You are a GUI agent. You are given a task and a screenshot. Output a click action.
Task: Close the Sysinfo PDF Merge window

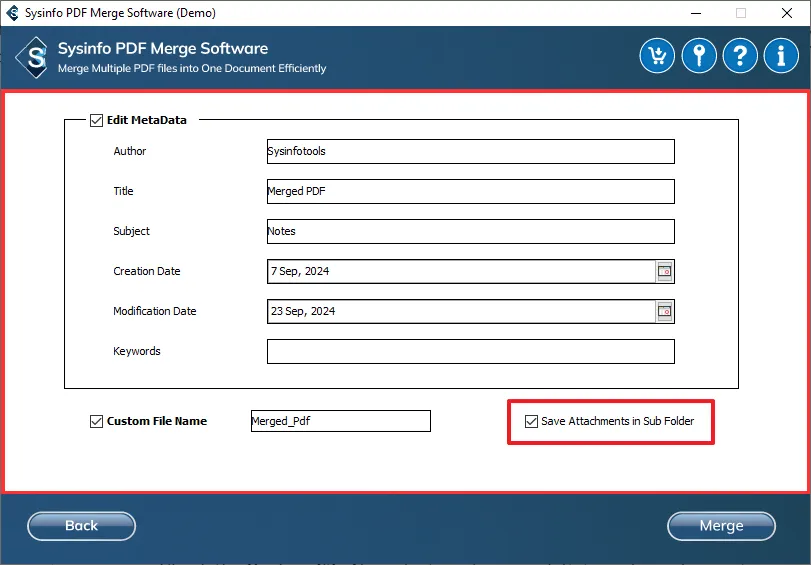[787, 13]
